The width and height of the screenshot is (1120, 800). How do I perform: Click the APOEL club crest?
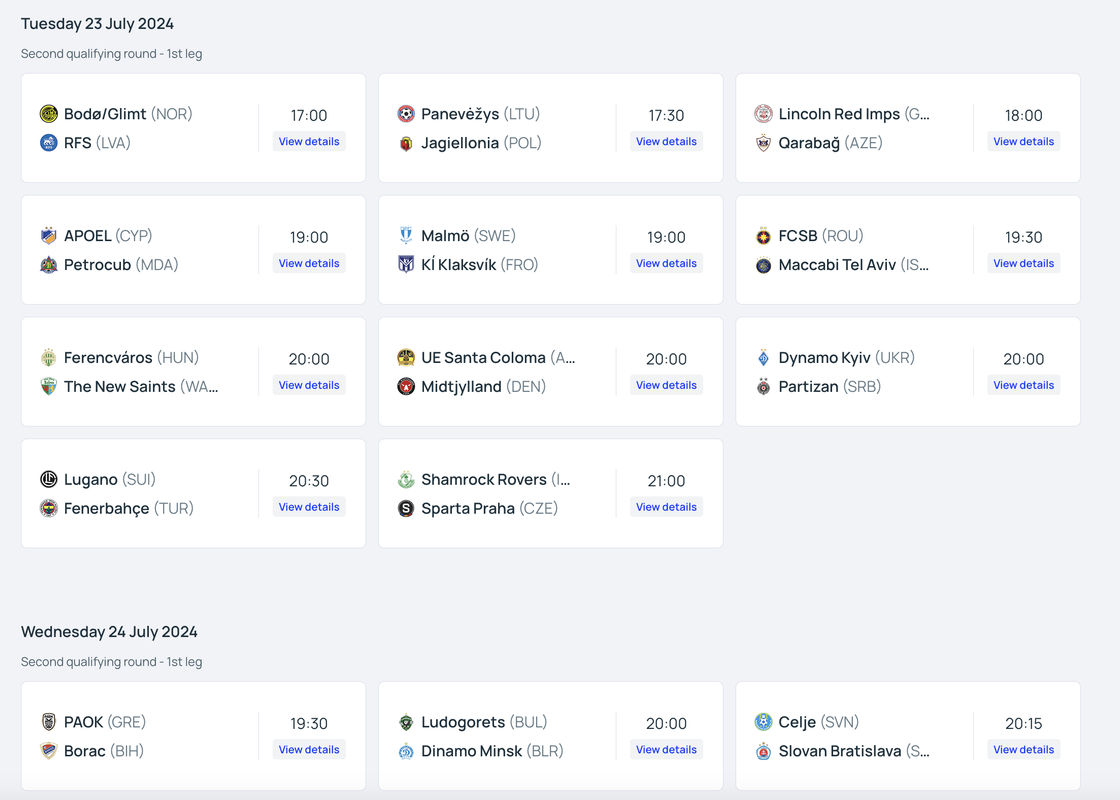click(49, 236)
